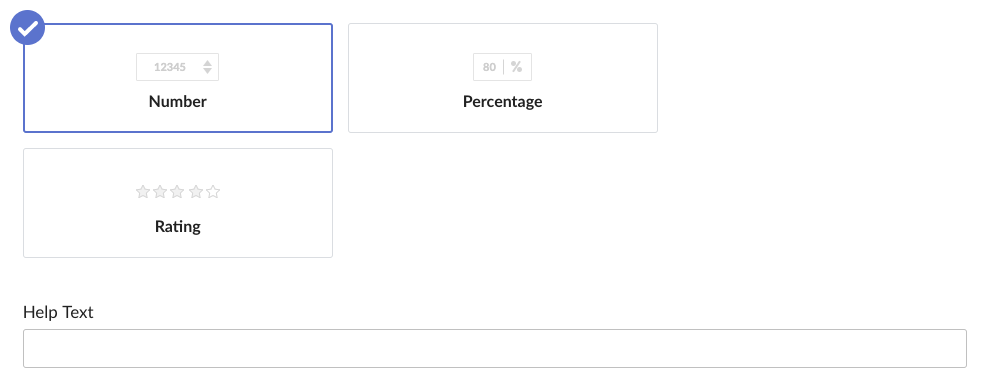Click the first star in Rating preview
Screen dimensions: 985x385
[x=143, y=192]
